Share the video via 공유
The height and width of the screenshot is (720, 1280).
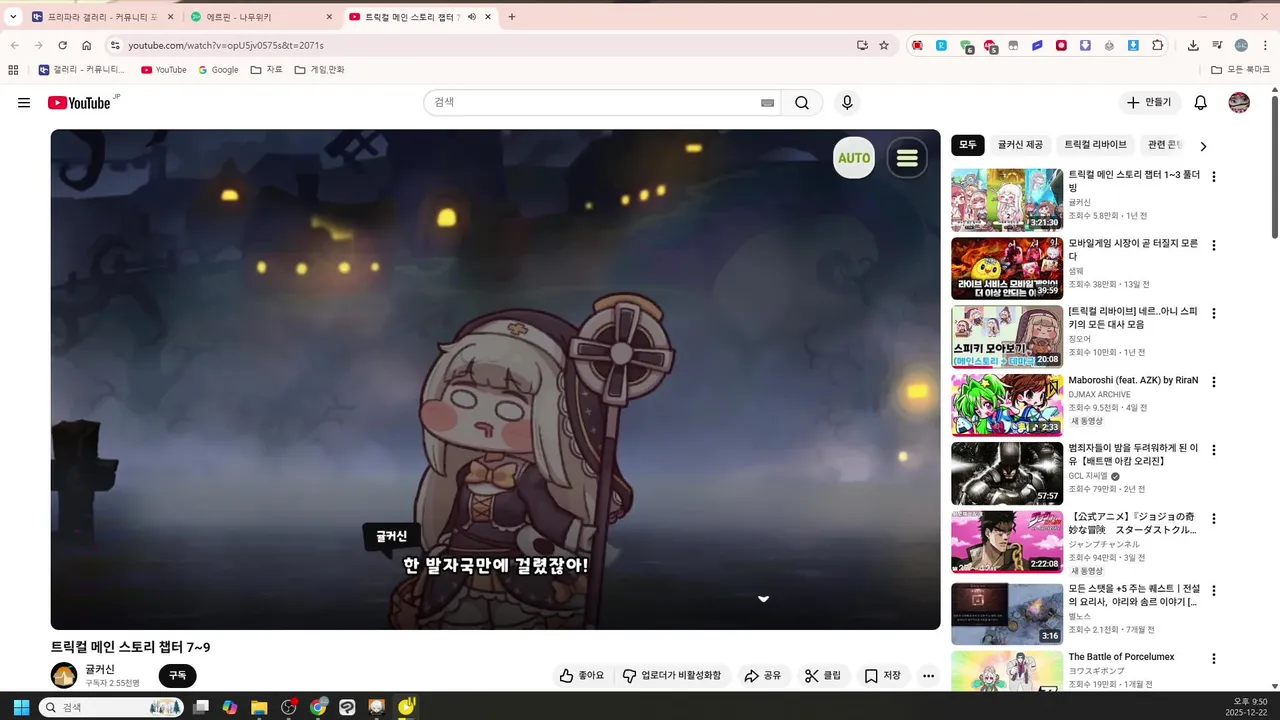coord(762,676)
